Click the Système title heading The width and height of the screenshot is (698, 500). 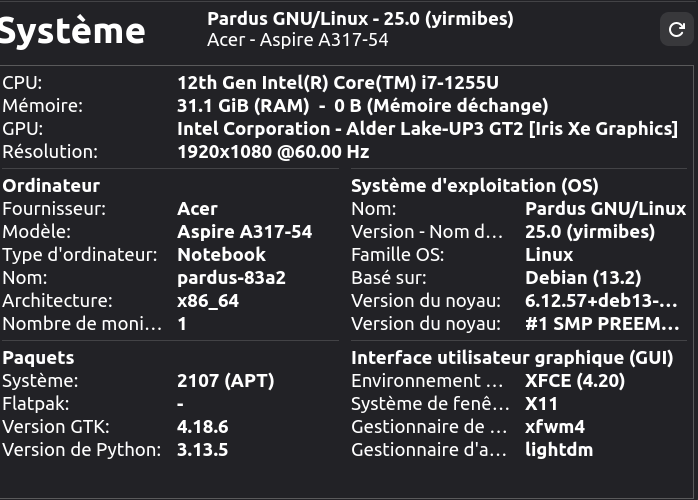(x=73, y=30)
